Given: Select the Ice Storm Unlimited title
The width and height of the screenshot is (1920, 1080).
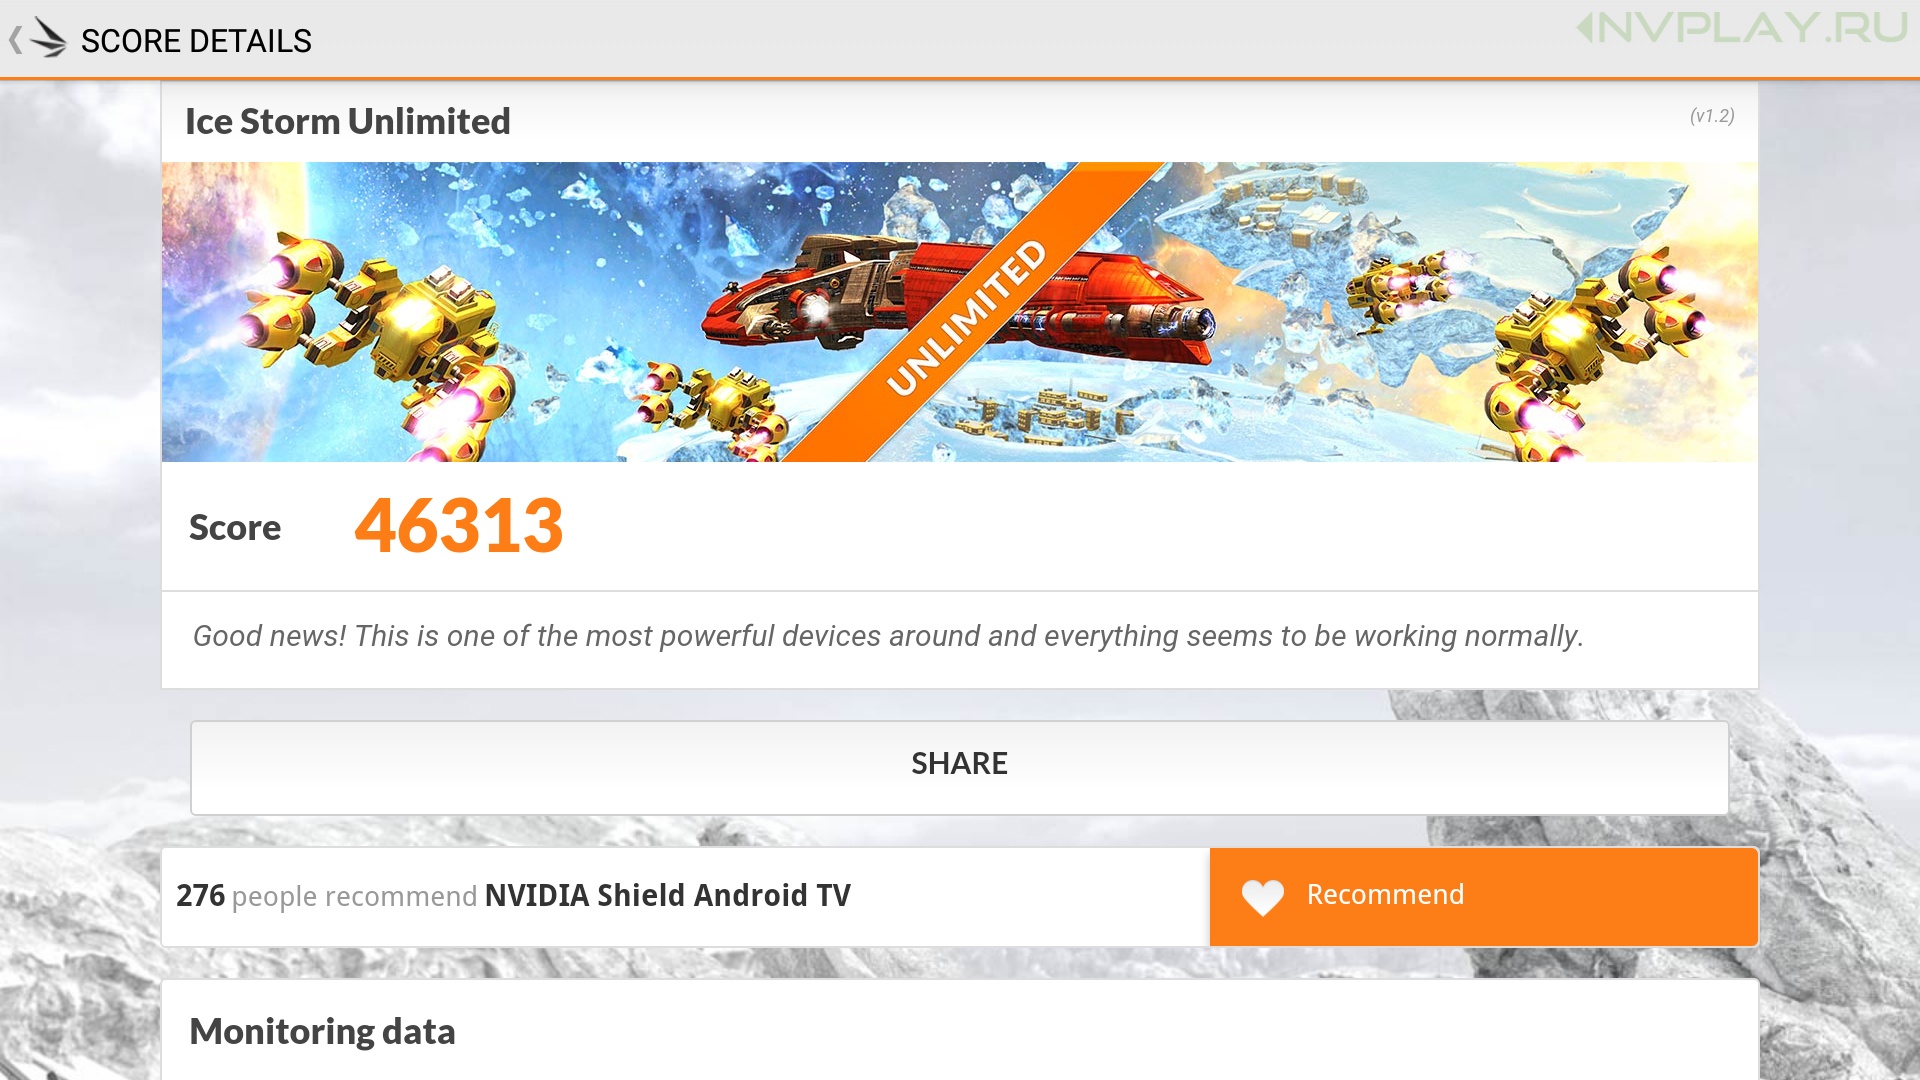Looking at the screenshot, I should (x=347, y=121).
